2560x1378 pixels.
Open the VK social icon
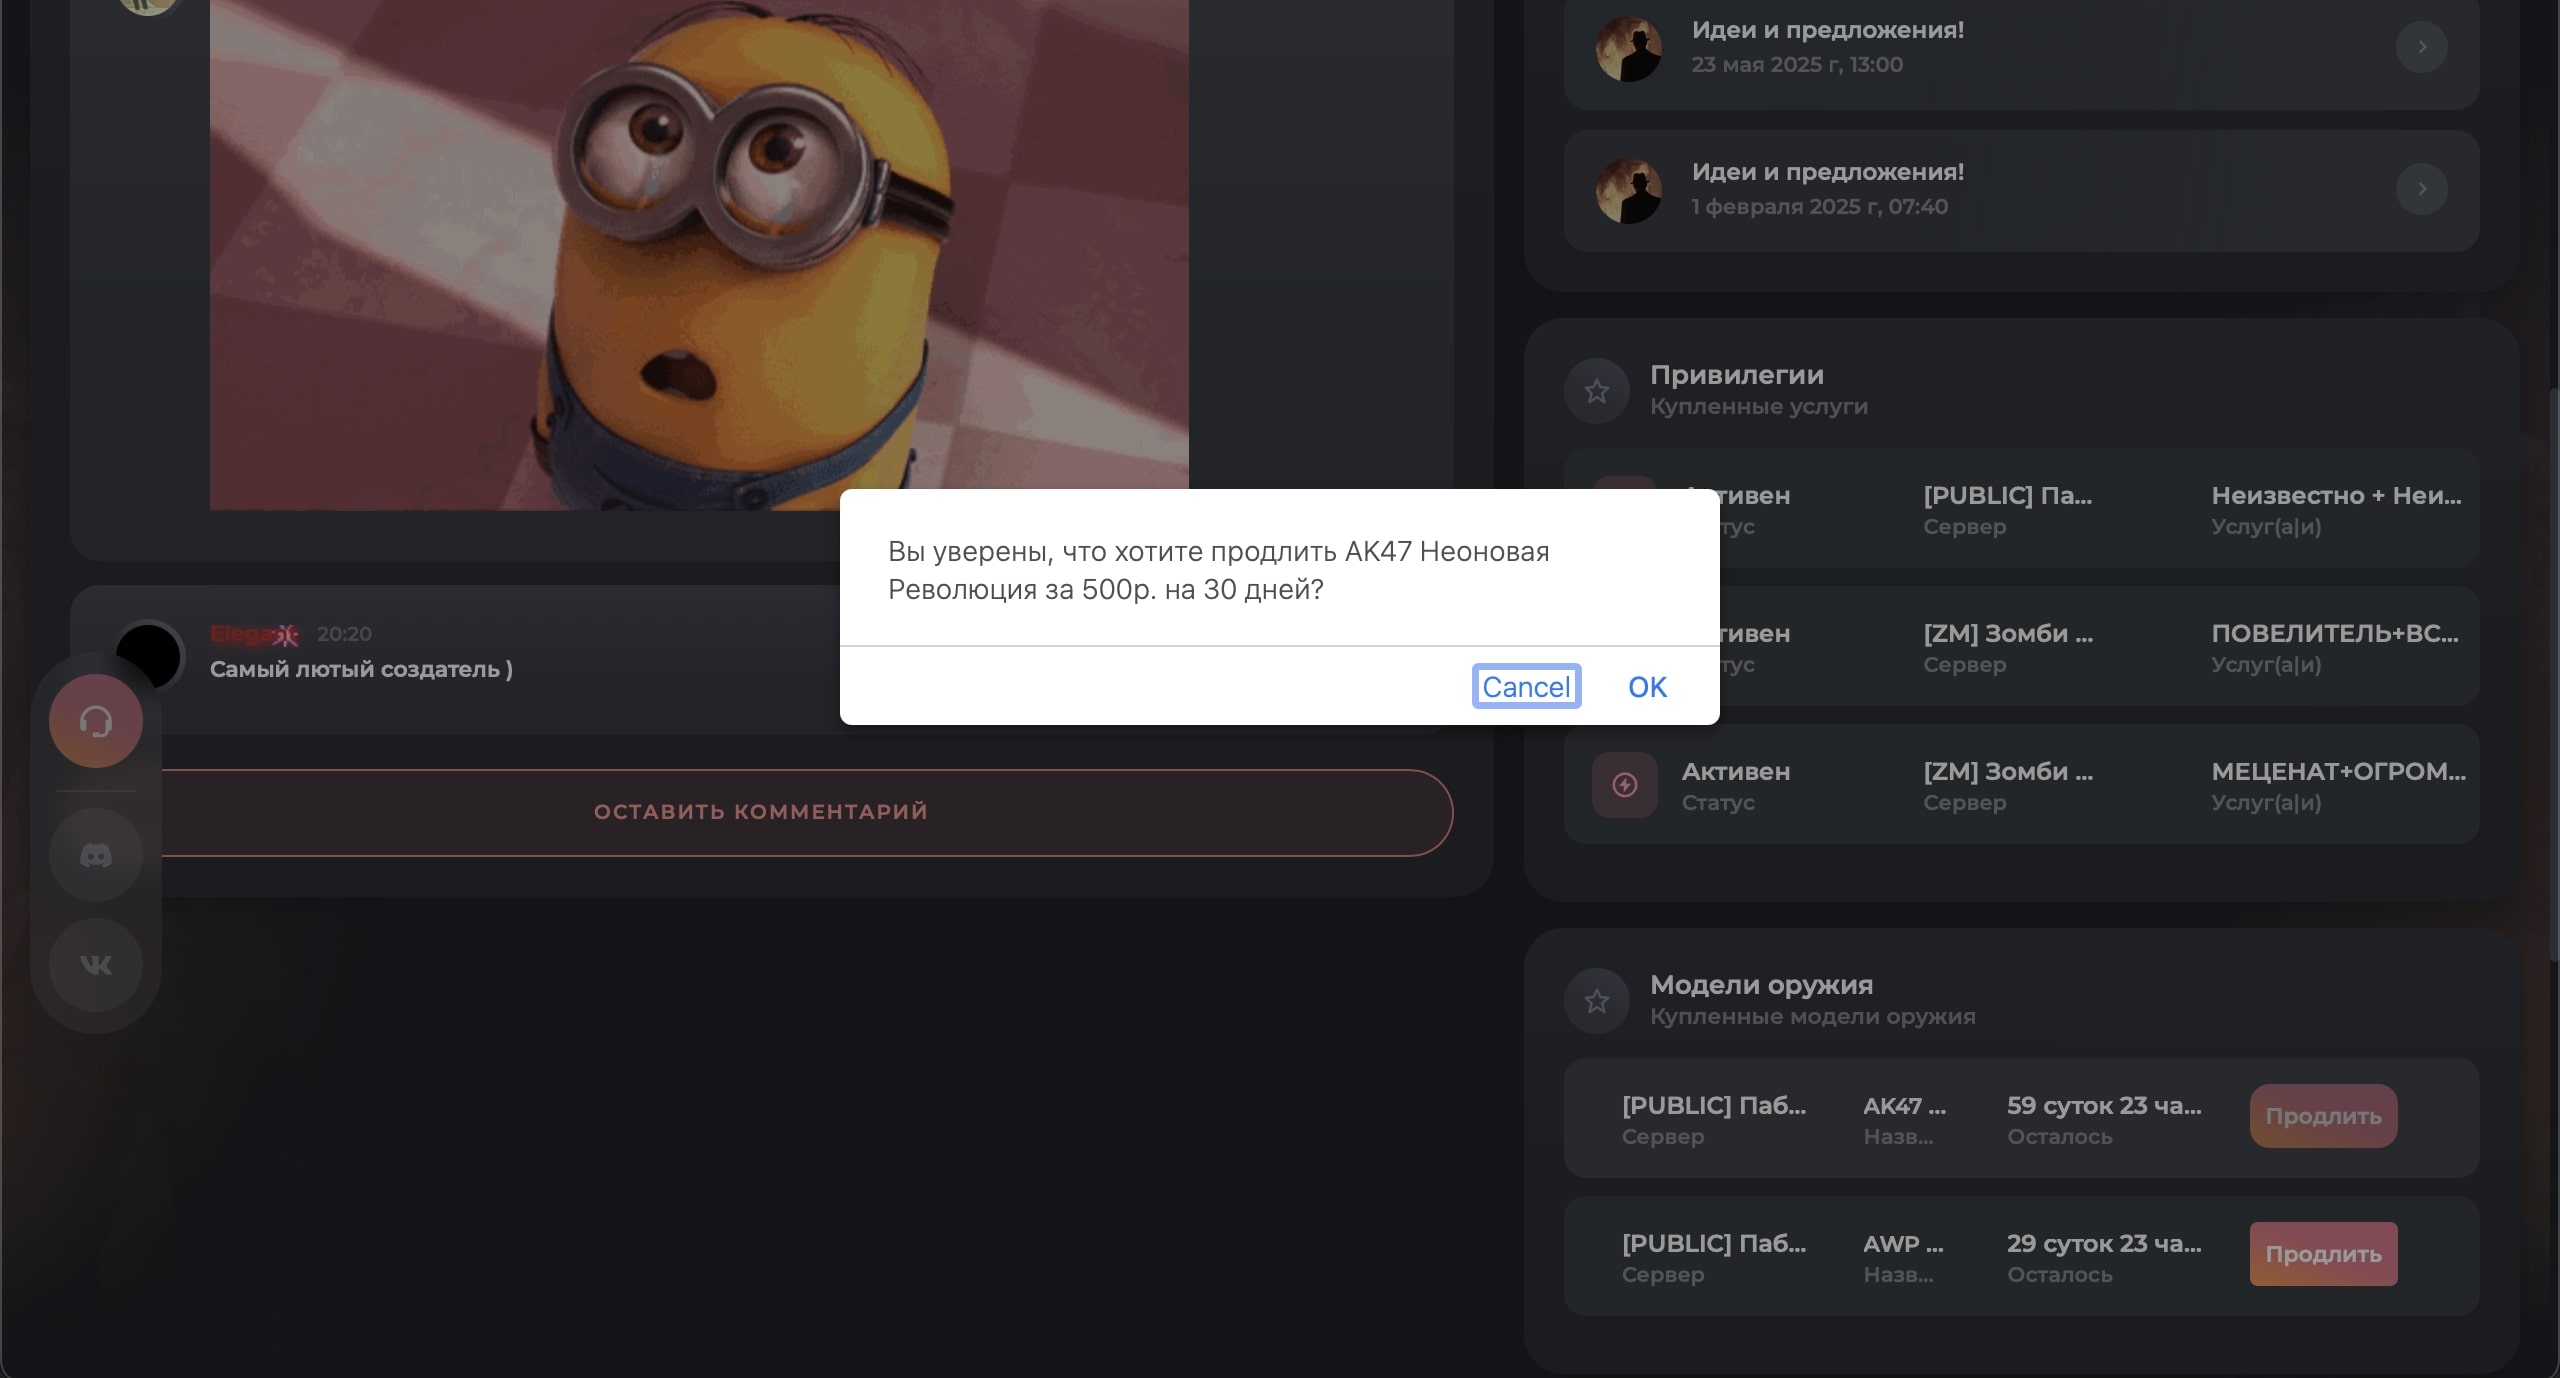96,965
